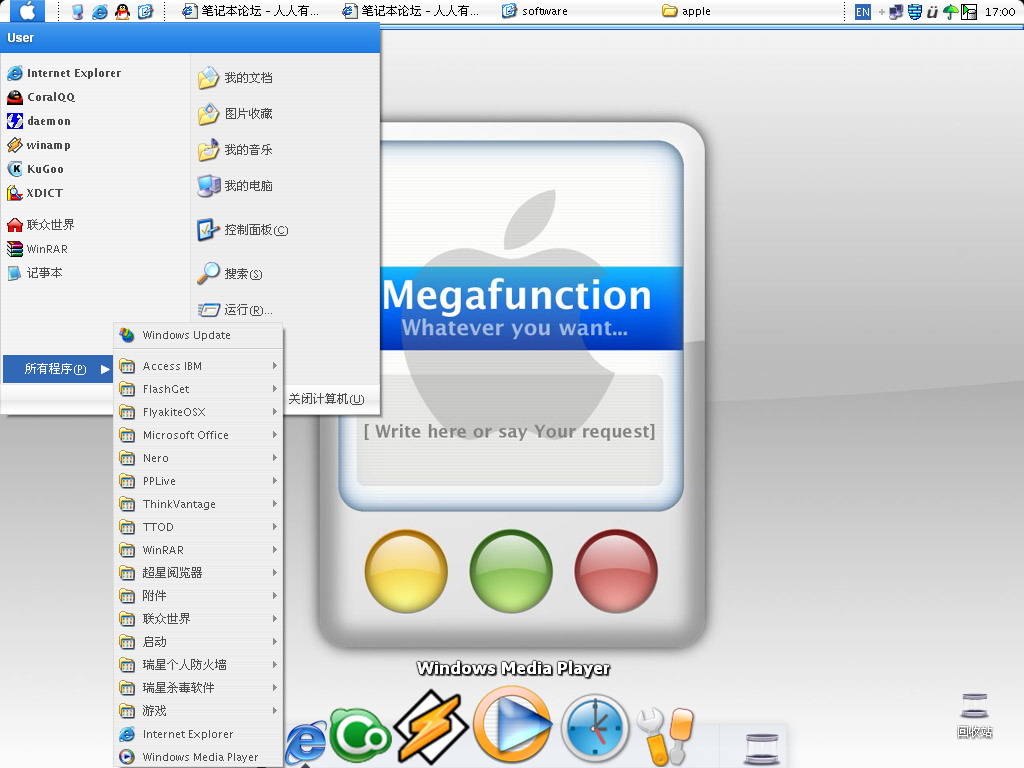
Task: Open the pinned WinRAR books shortcut
Action: pyautogui.click(x=37, y=249)
